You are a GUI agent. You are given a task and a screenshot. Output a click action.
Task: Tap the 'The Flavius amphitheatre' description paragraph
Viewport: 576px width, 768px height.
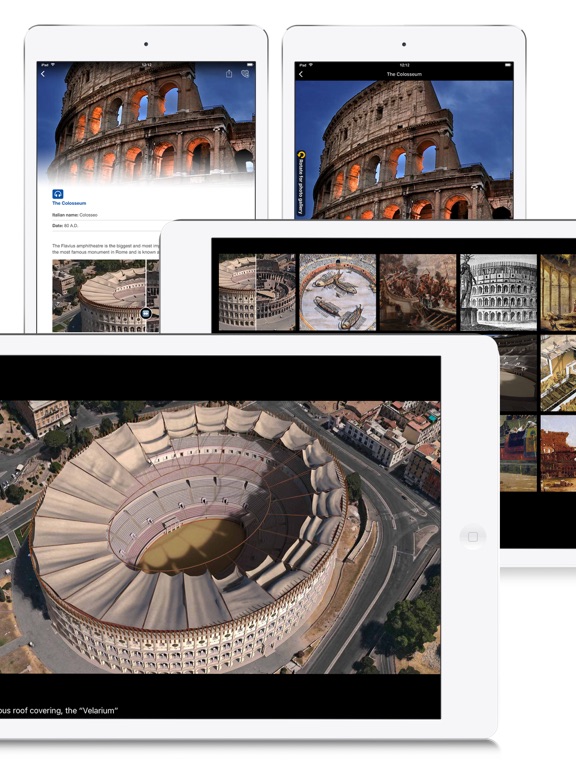pyautogui.click(x=106, y=249)
